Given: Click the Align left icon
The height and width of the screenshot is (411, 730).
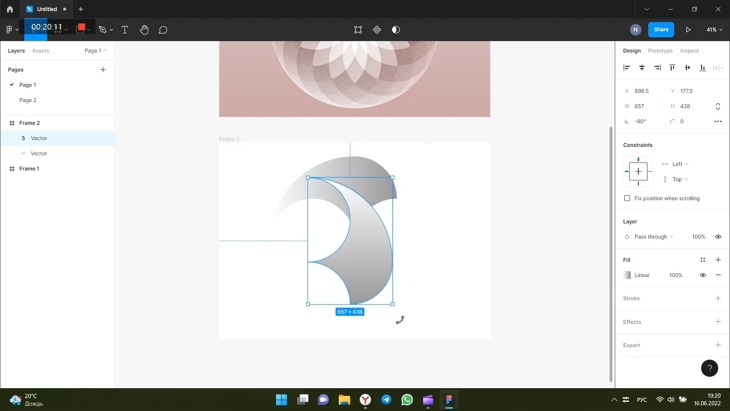Looking at the screenshot, I should click(627, 68).
